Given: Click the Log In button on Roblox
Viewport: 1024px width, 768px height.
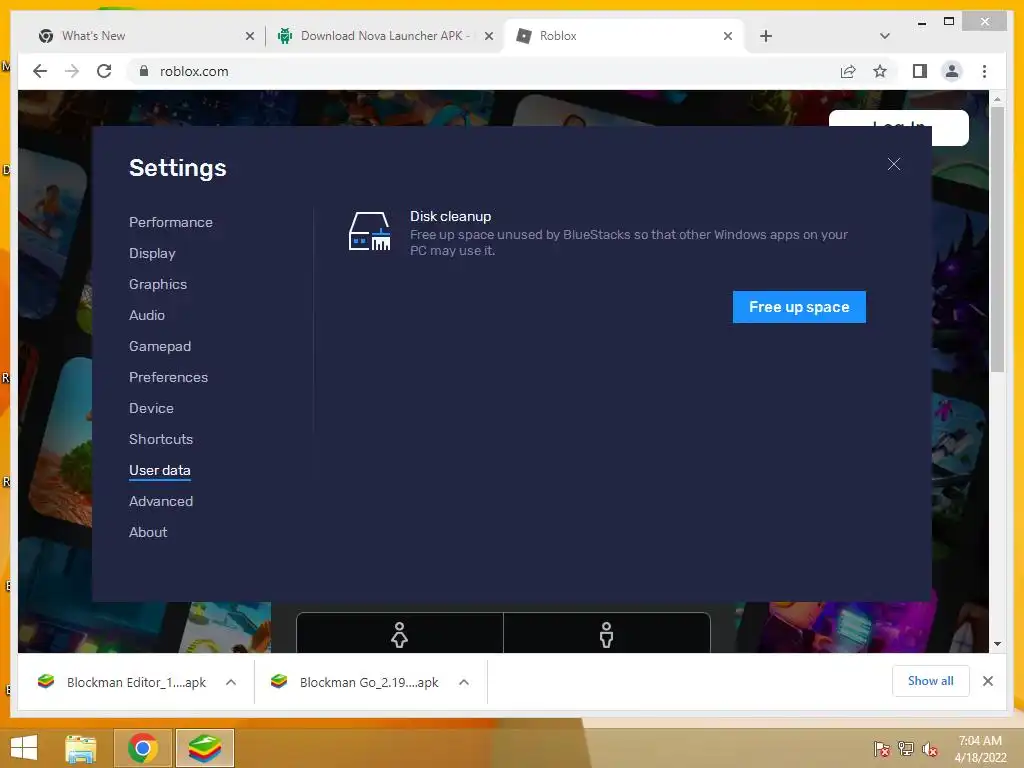Looking at the screenshot, I should tap(899, 127).
